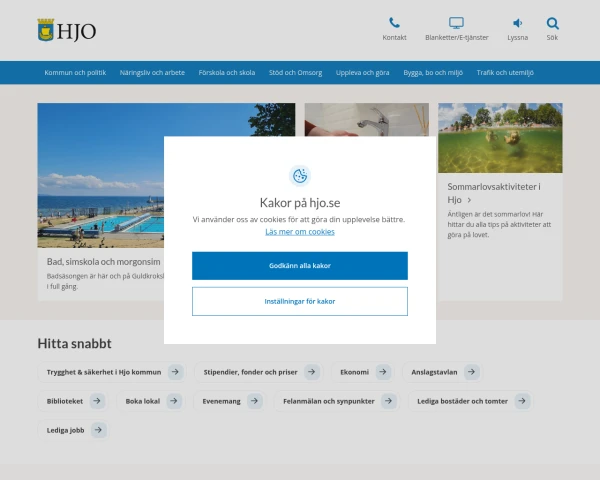
Task: Click the underwater ducks thumbnail image
Action: tap(500, 138)
